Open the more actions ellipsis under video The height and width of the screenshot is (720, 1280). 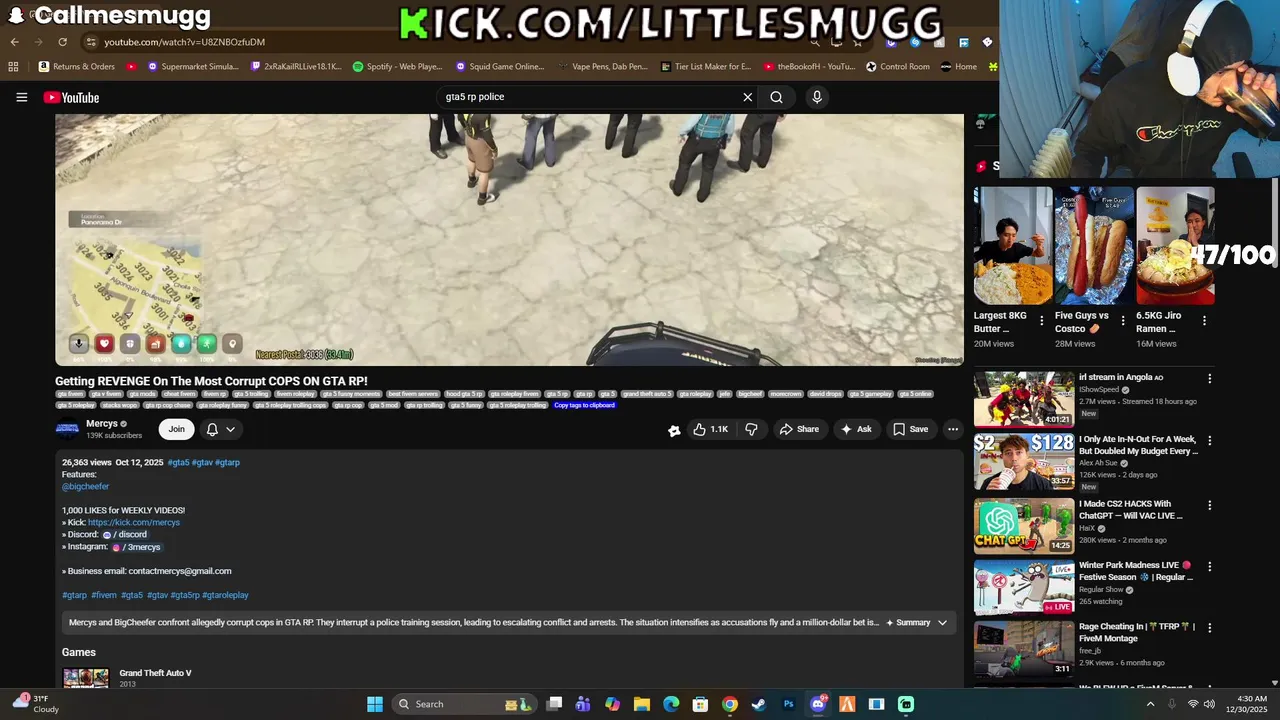tap(953, 429)
